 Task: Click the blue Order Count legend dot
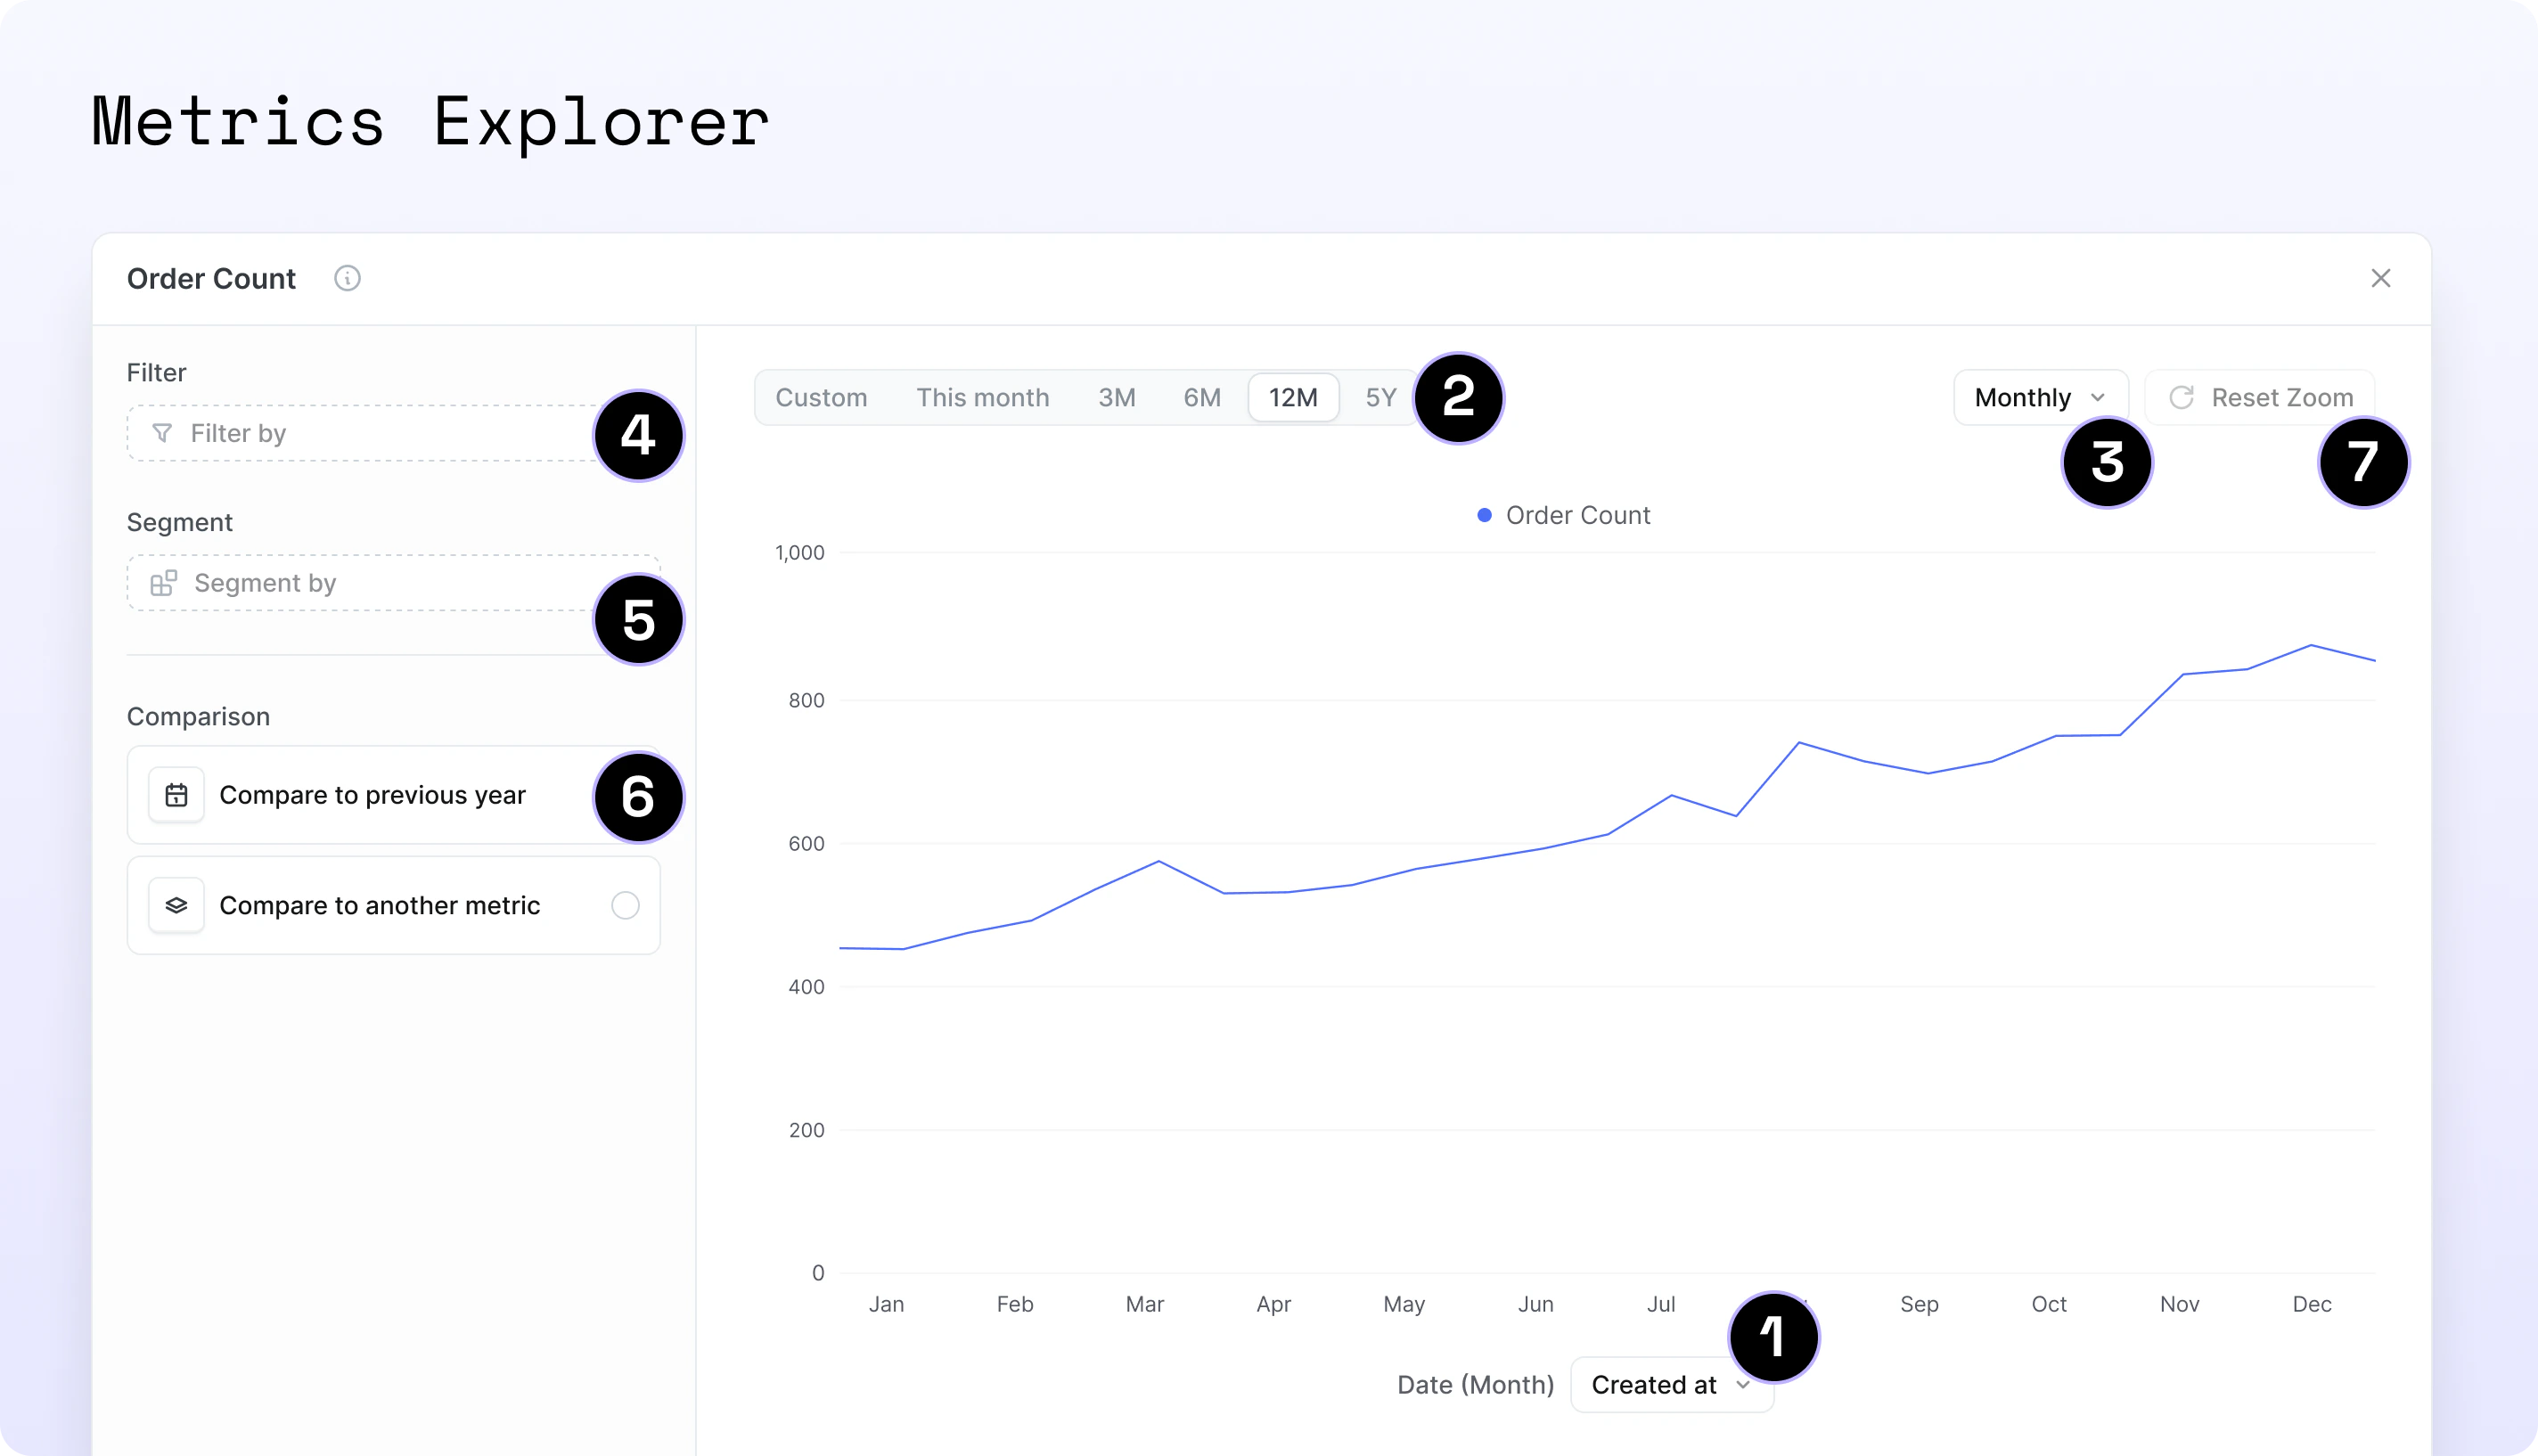click(1484, 515)
